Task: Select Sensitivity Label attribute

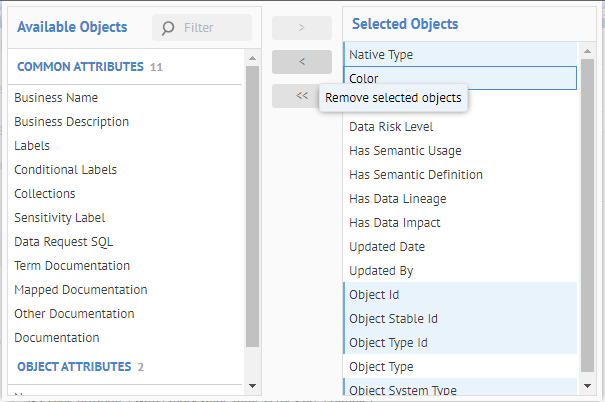Action: coord(125,218)
